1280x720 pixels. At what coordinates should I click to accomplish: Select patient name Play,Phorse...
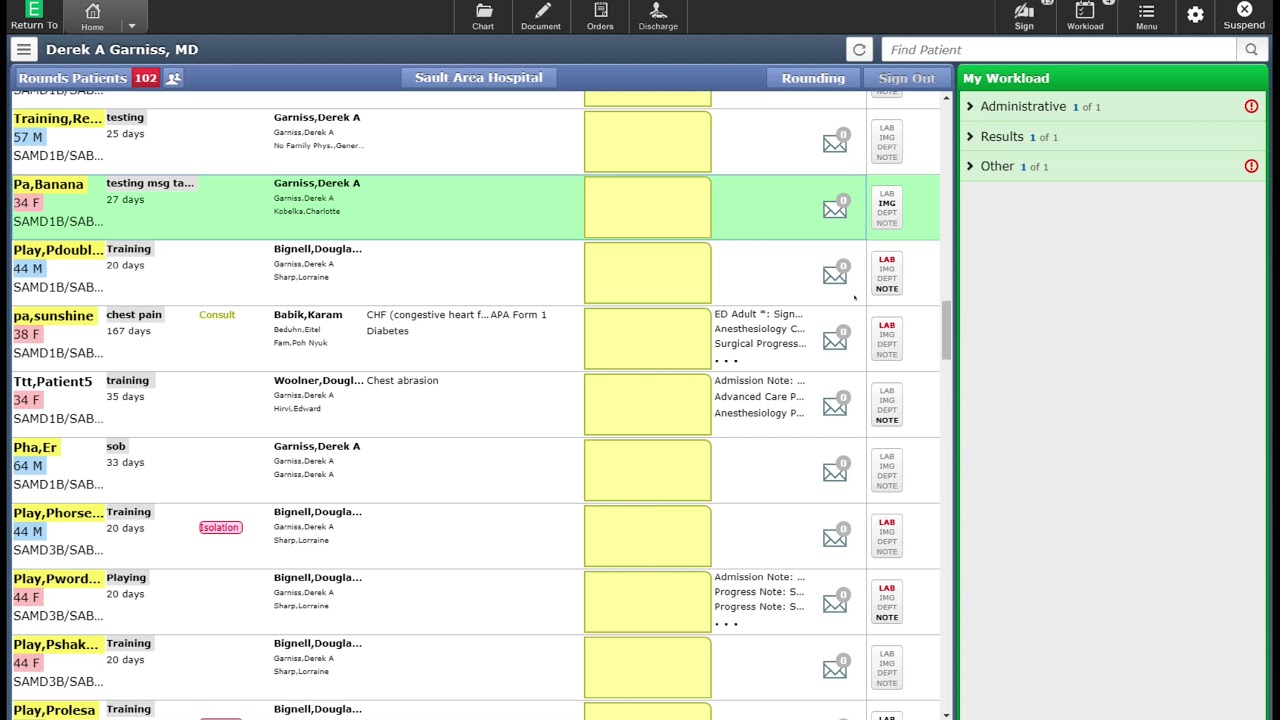pos(58,513)
